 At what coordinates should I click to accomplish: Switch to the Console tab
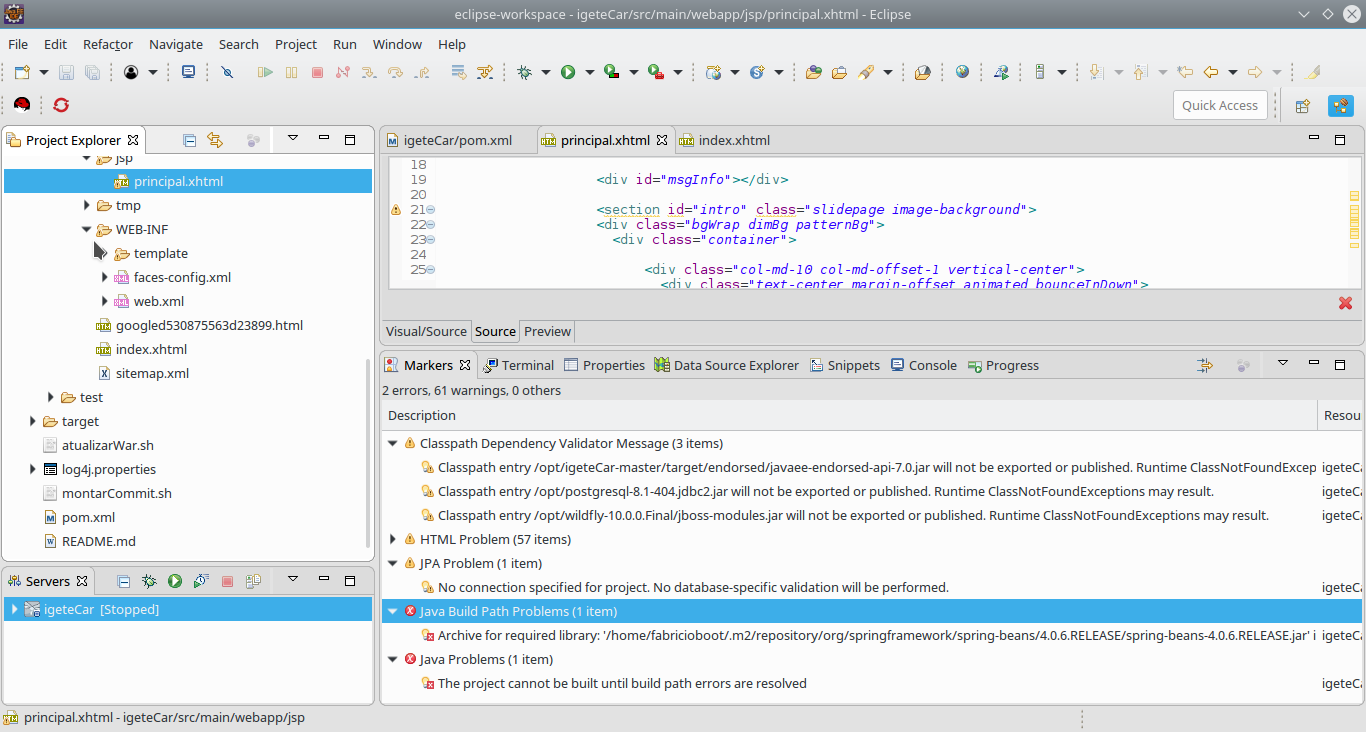tap(932, 365)
